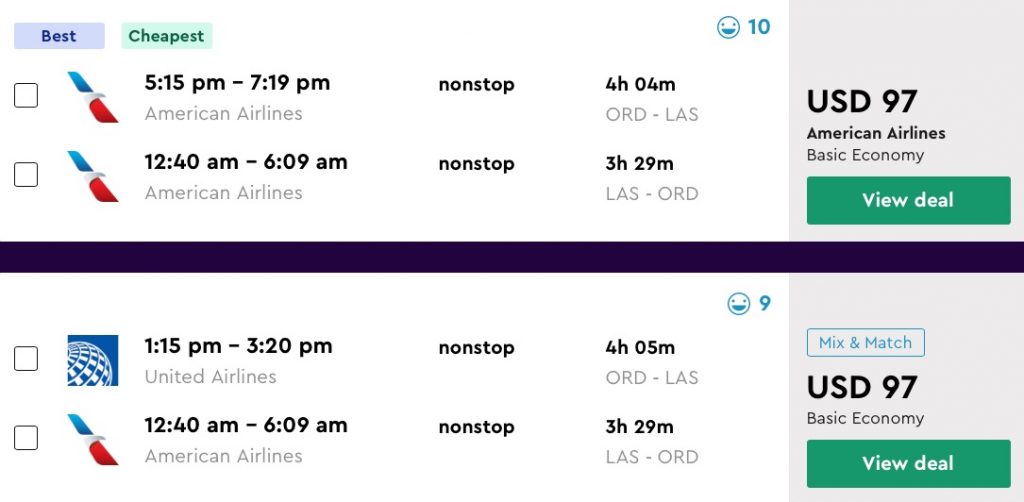Check the box beside United 1:15 pm flight

[x=26, y=359]
